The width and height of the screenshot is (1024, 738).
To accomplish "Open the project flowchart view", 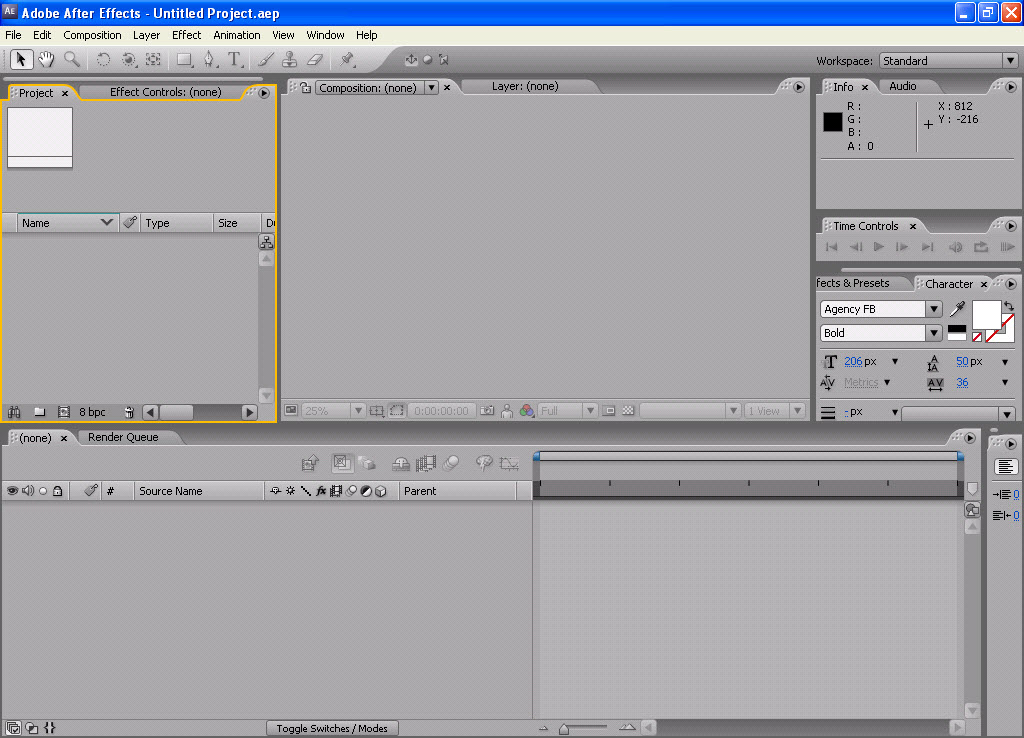I will [266, 242].
